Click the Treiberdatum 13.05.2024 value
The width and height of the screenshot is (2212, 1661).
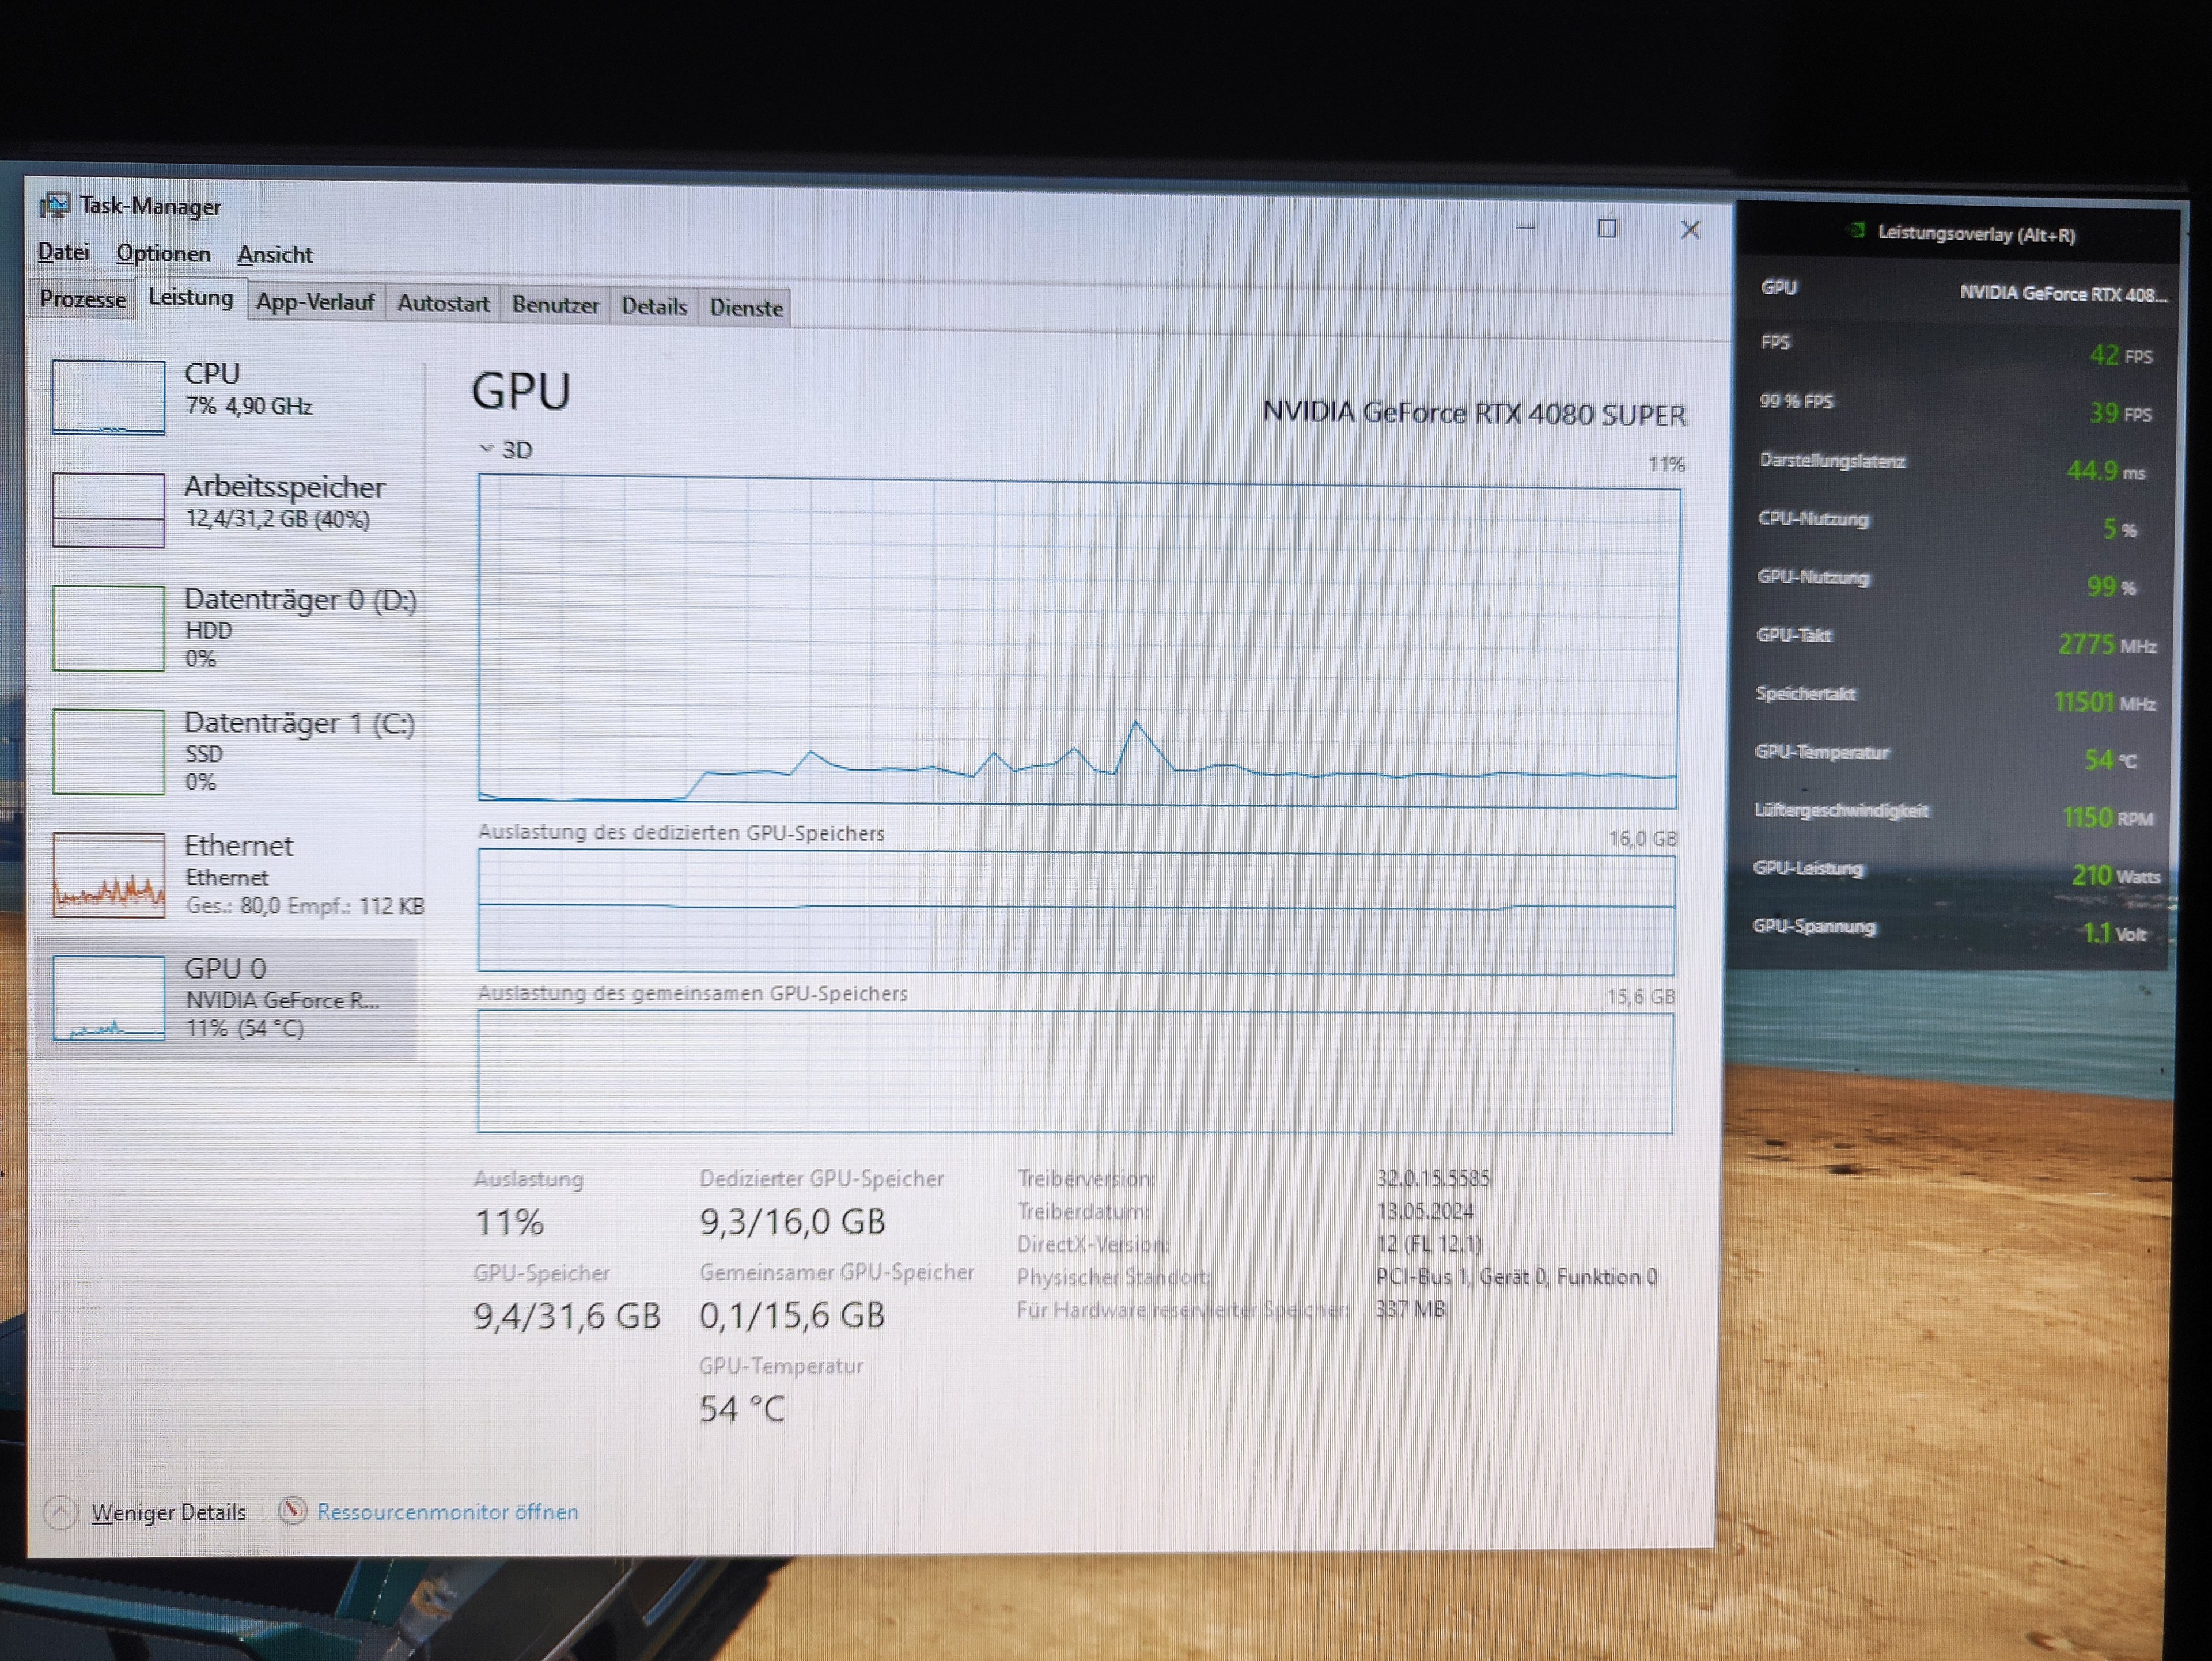[x=1424, y=1211]
